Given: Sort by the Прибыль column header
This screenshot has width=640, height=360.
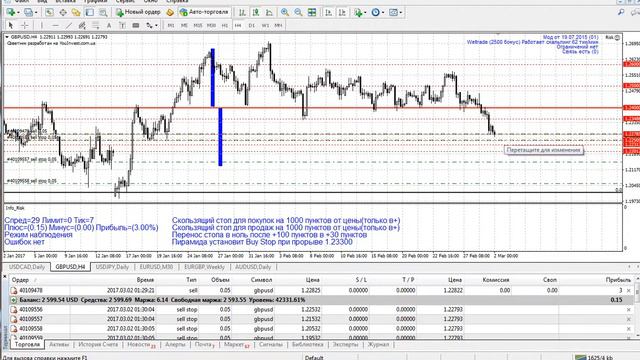Looking at the screenshot, I should [618, 280].
